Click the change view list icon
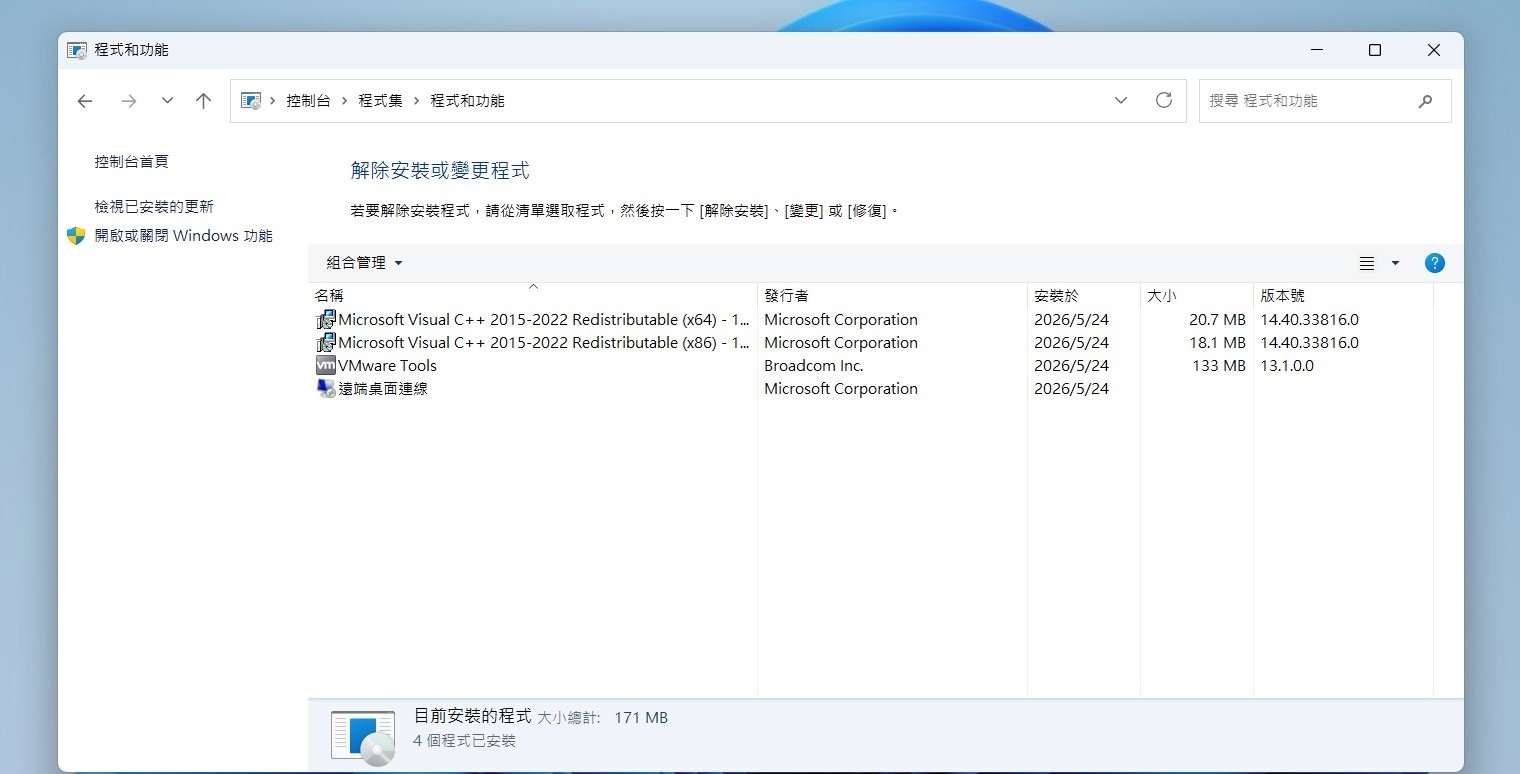 click(x=1367, y=263)
